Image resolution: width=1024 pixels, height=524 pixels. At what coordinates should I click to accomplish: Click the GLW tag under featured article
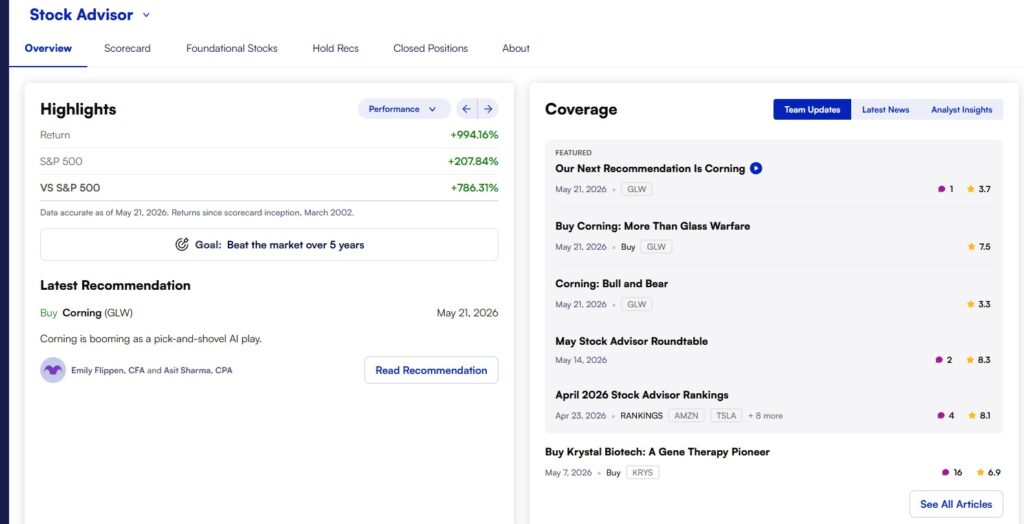[x=636, y=189]
